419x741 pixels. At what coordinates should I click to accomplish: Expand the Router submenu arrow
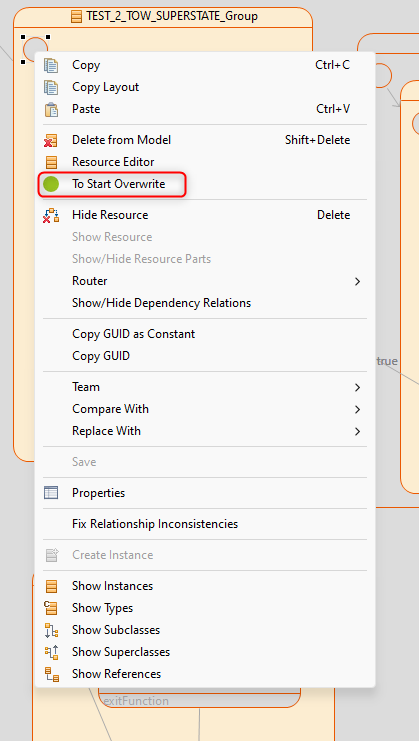pyautogui.click(x=357, y=281)
